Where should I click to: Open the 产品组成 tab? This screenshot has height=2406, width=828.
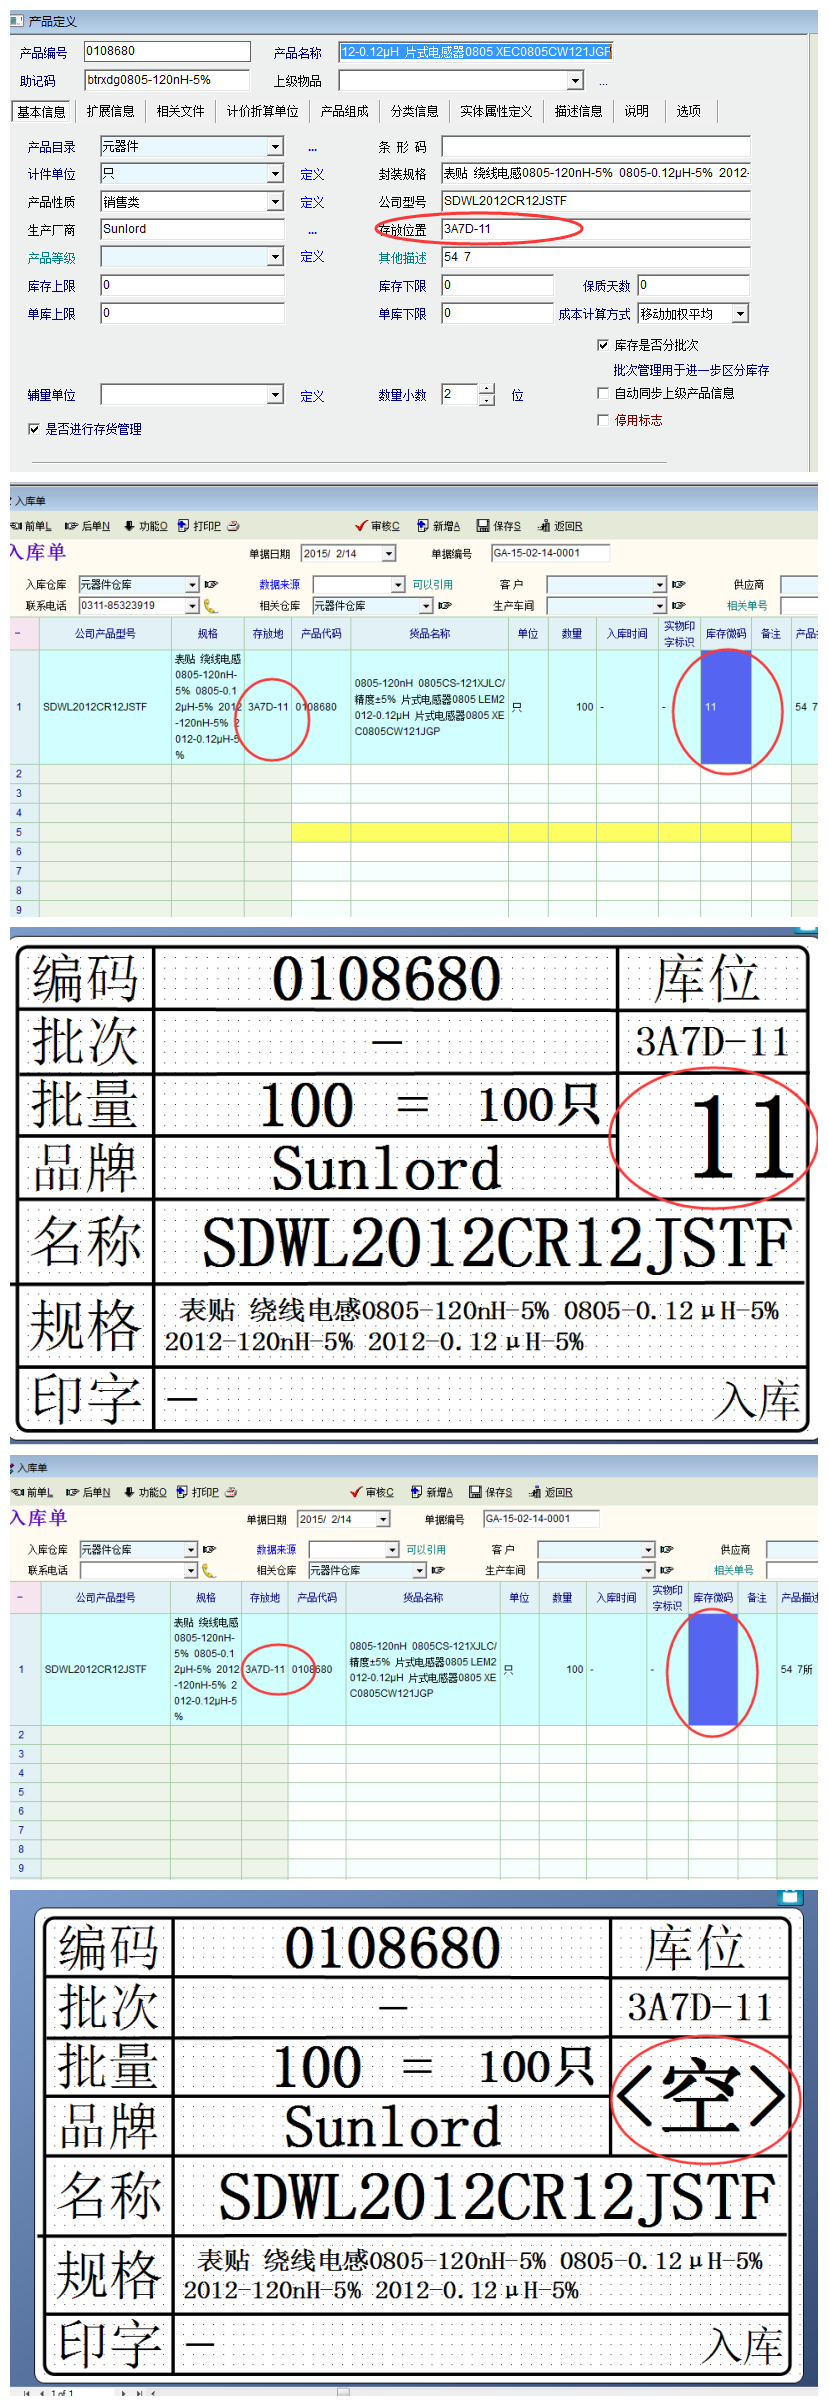click(344, 111)
